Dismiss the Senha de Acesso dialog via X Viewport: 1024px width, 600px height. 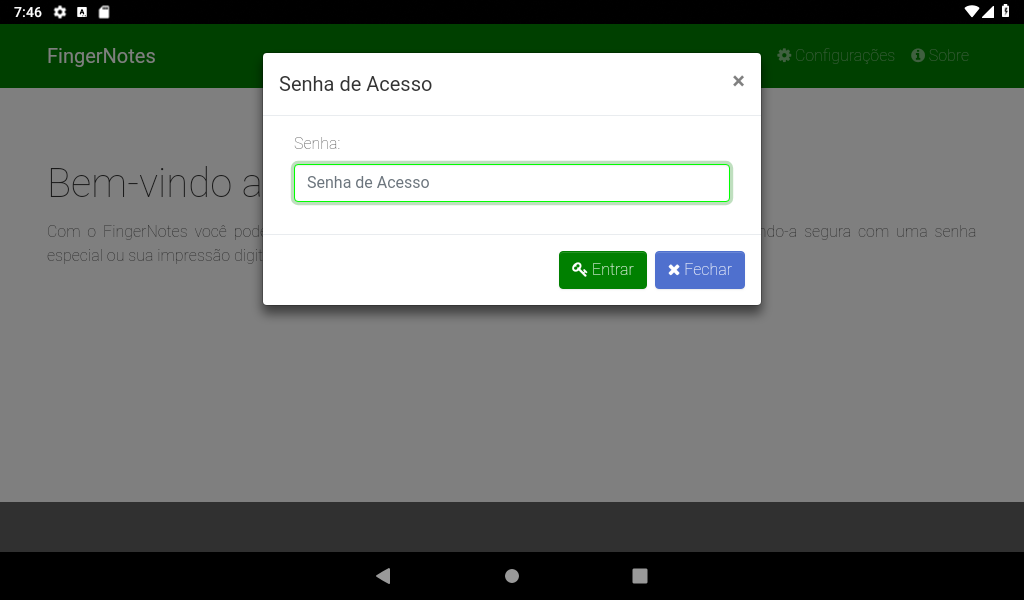coord(738,81)
